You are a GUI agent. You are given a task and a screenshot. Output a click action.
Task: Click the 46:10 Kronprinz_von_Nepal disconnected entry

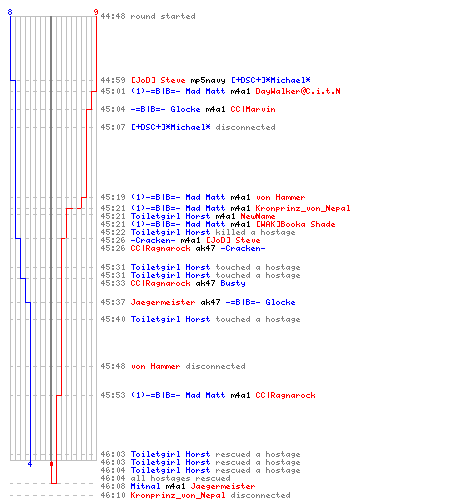(x=195, y=495)
